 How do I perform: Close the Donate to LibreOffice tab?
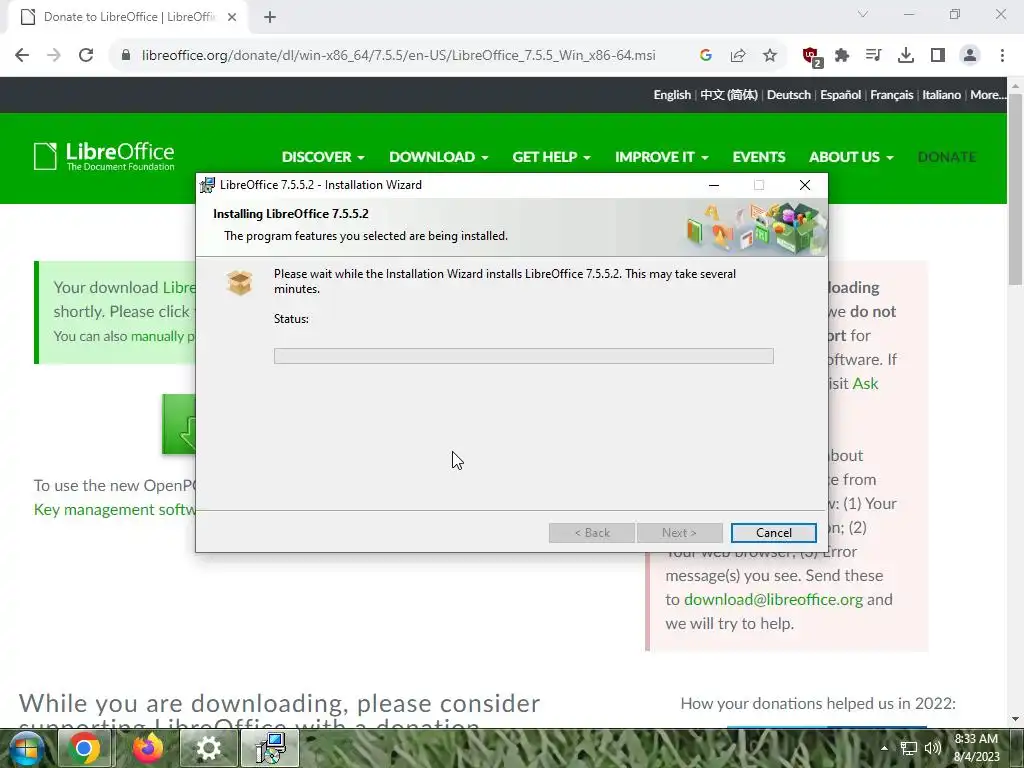click(x=232, y=17)
